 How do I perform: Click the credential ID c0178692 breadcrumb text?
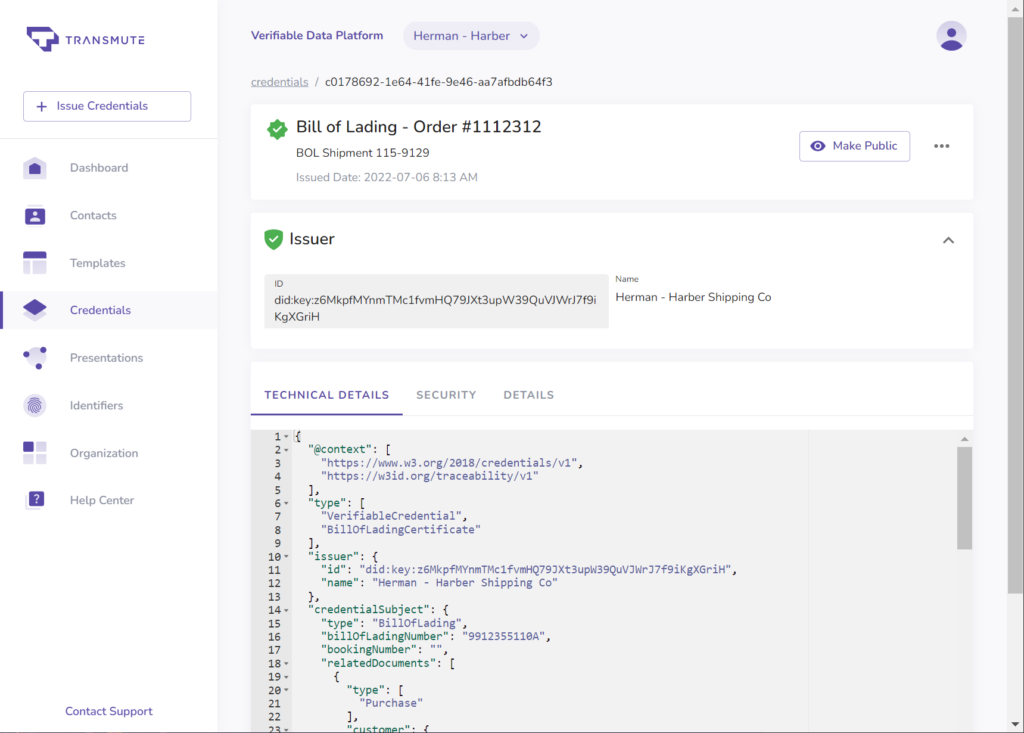(438, 82)
